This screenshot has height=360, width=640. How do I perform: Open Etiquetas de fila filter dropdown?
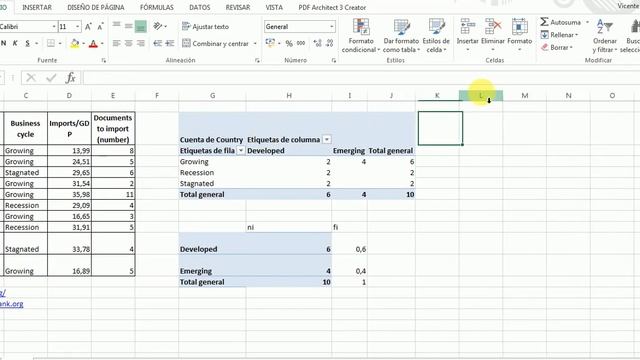(241, 151)
